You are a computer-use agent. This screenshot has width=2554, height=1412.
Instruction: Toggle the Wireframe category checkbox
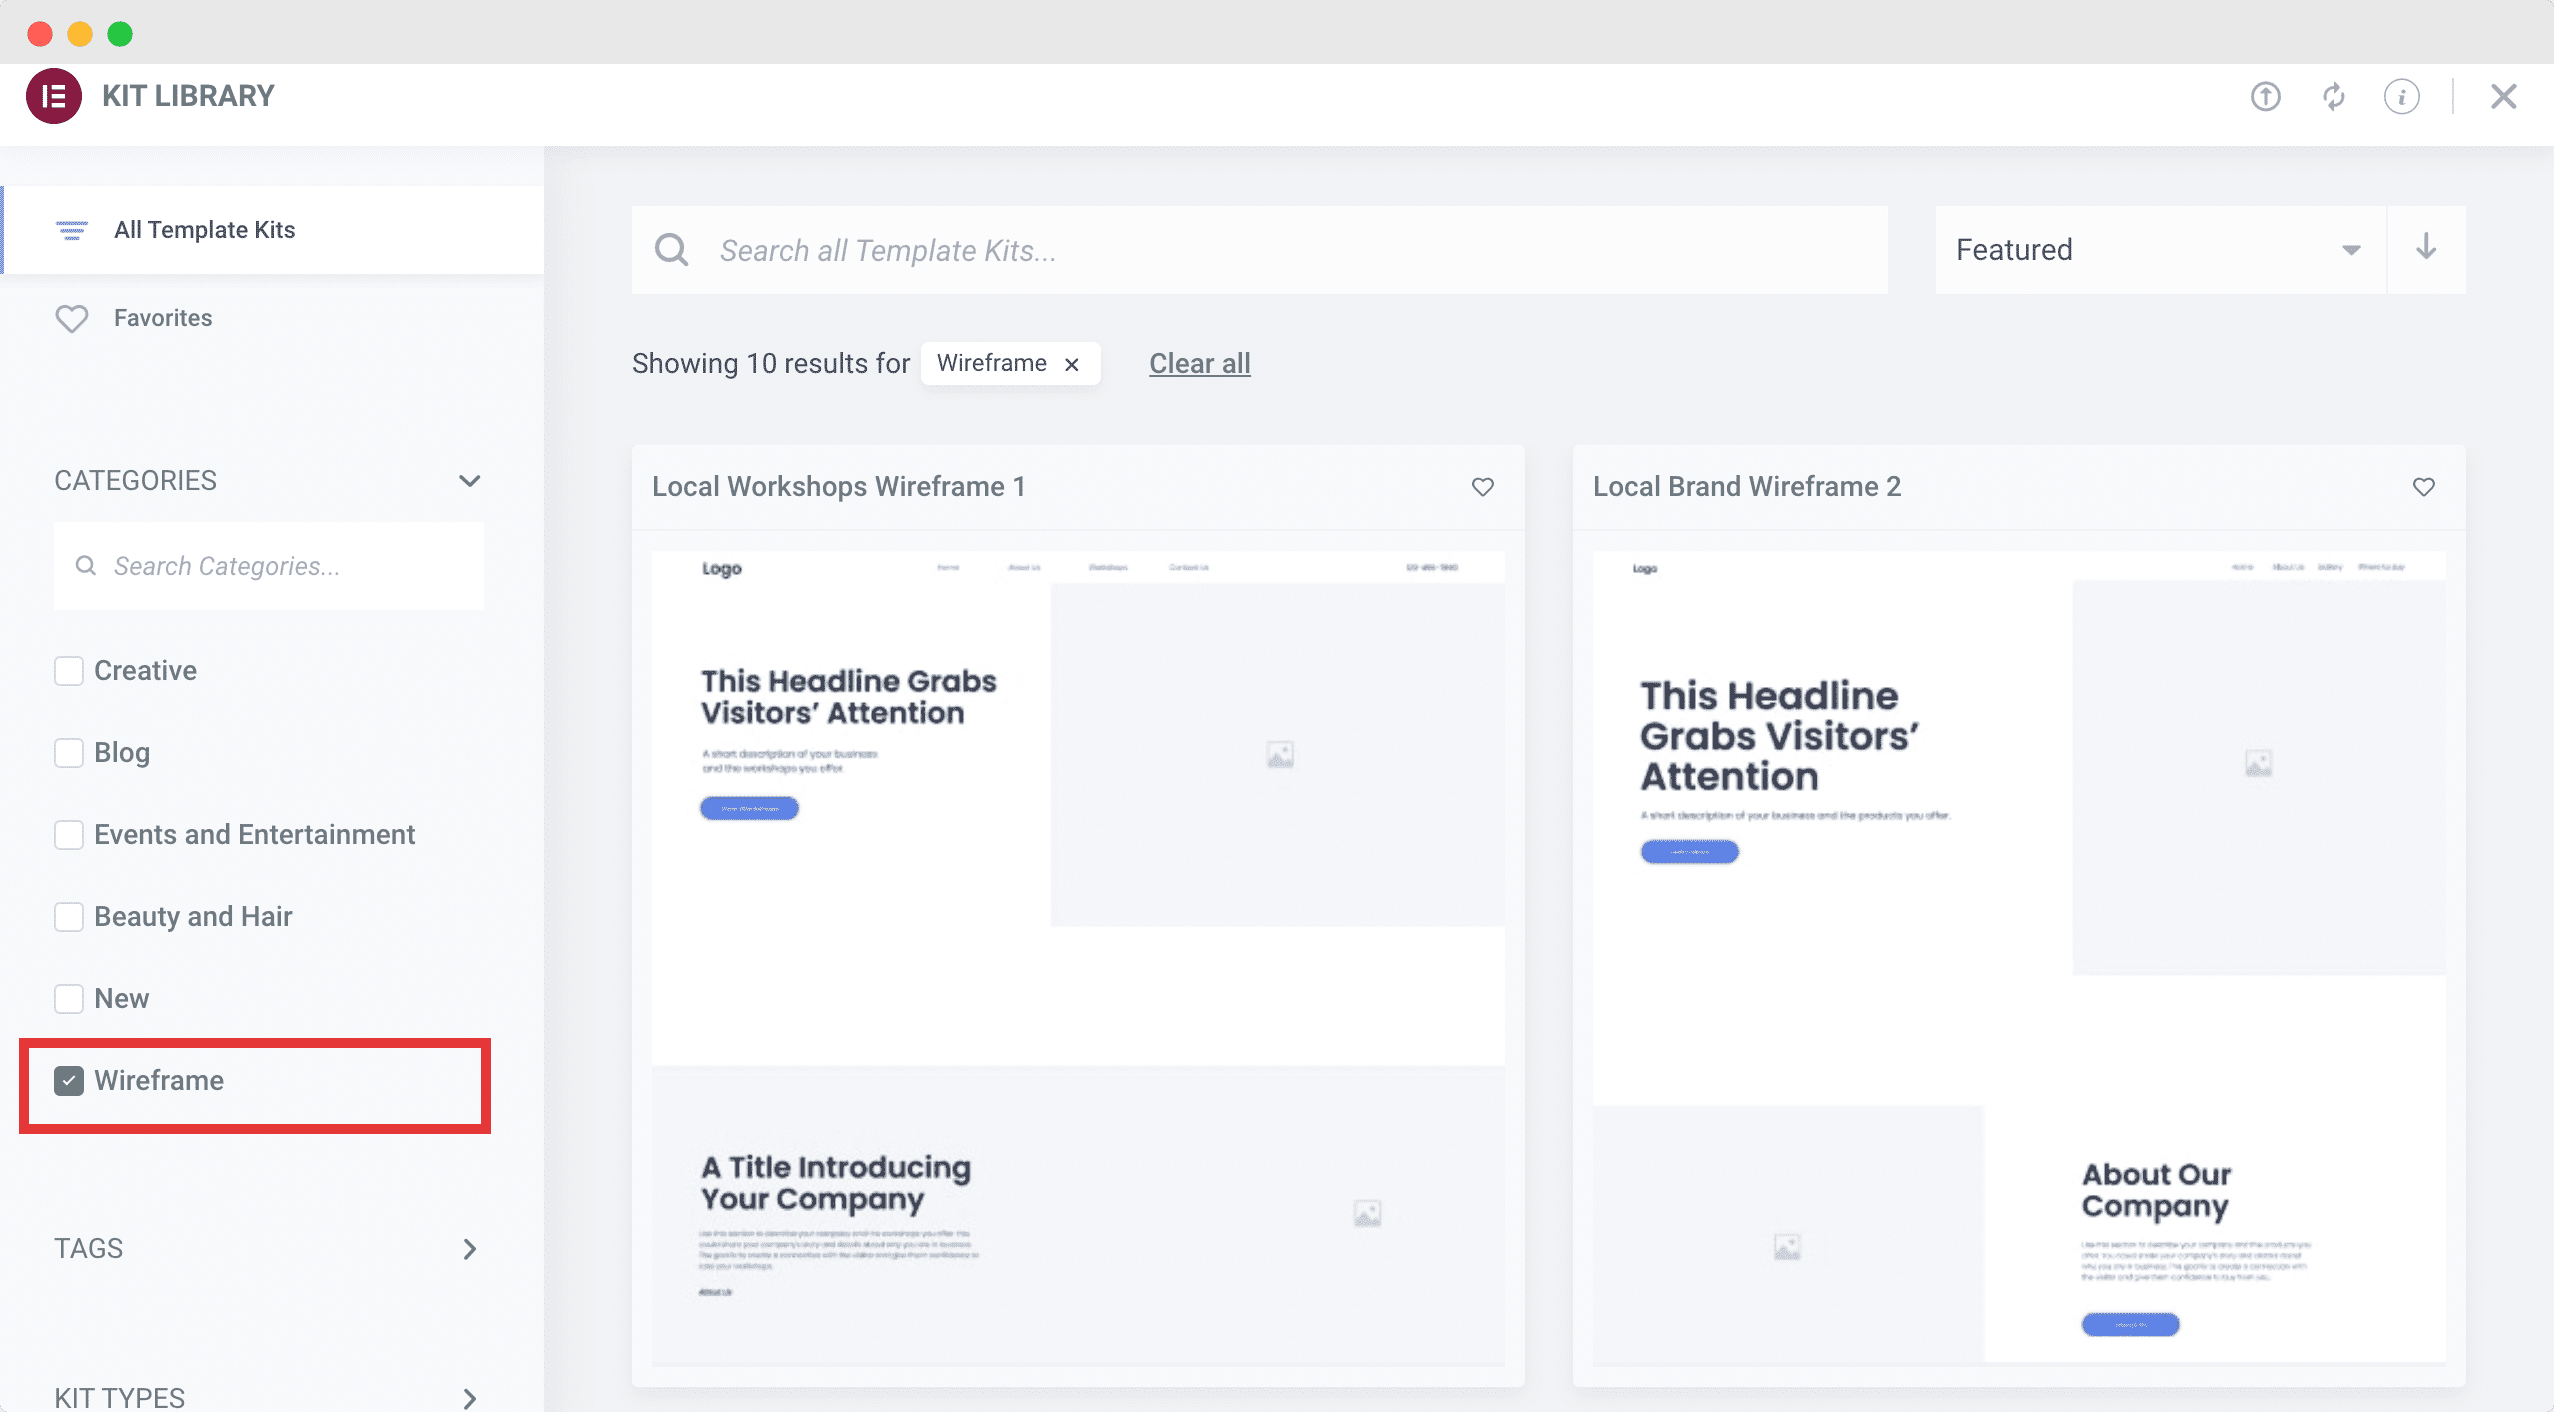tap(68, 1080)
